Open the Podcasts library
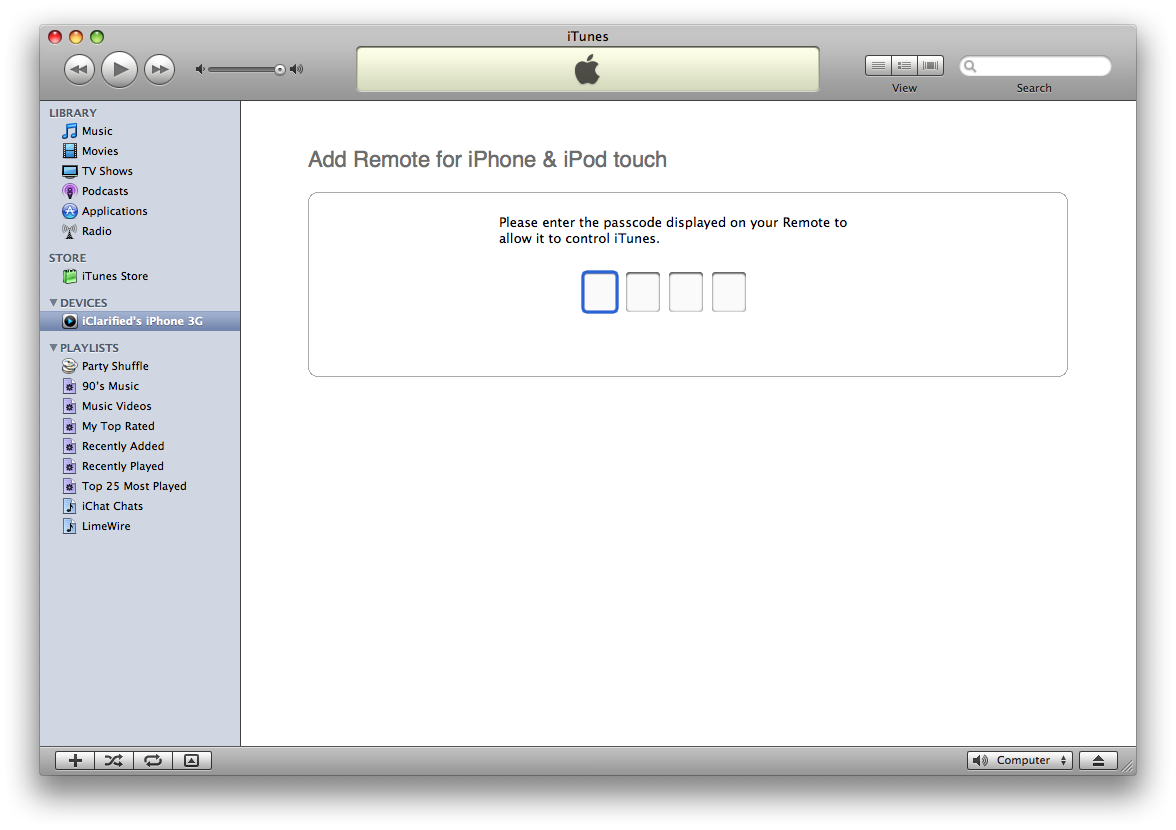The height and width of the screenshot is (830, 1176). click(x=140, y=191)
